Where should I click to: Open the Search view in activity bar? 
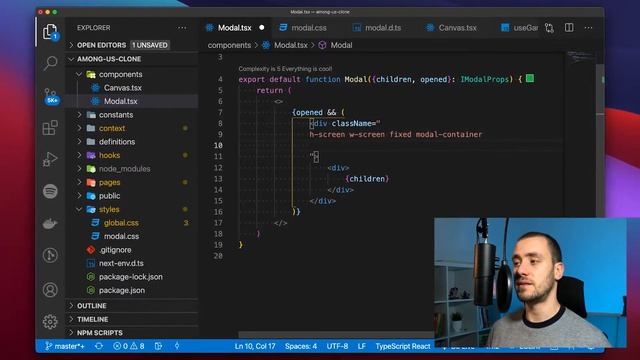[x=50, y=63]
